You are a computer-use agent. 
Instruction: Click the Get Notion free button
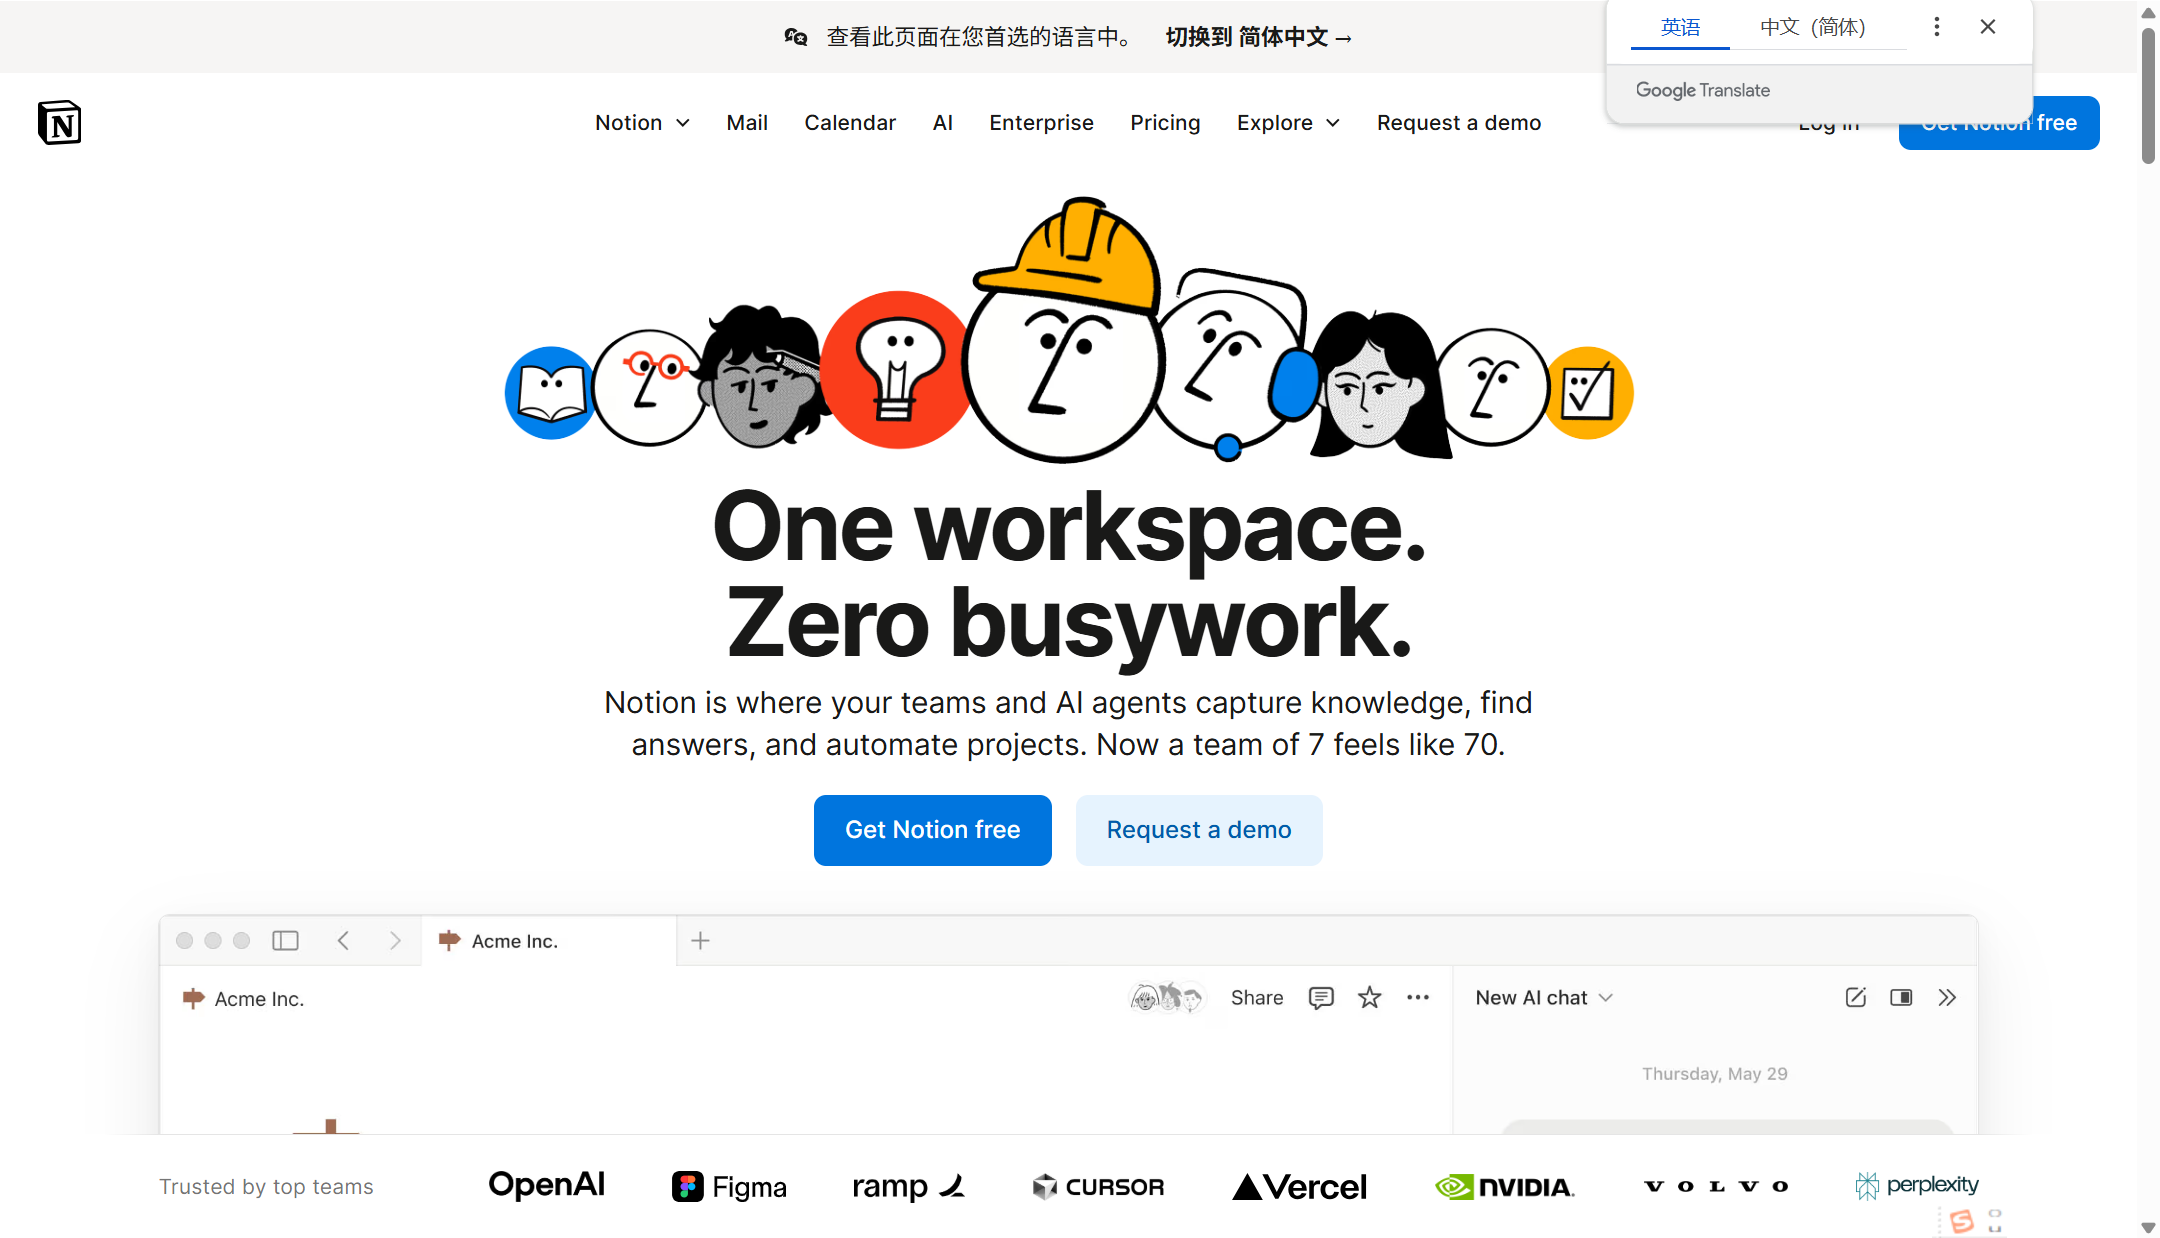tap(931, 830)
